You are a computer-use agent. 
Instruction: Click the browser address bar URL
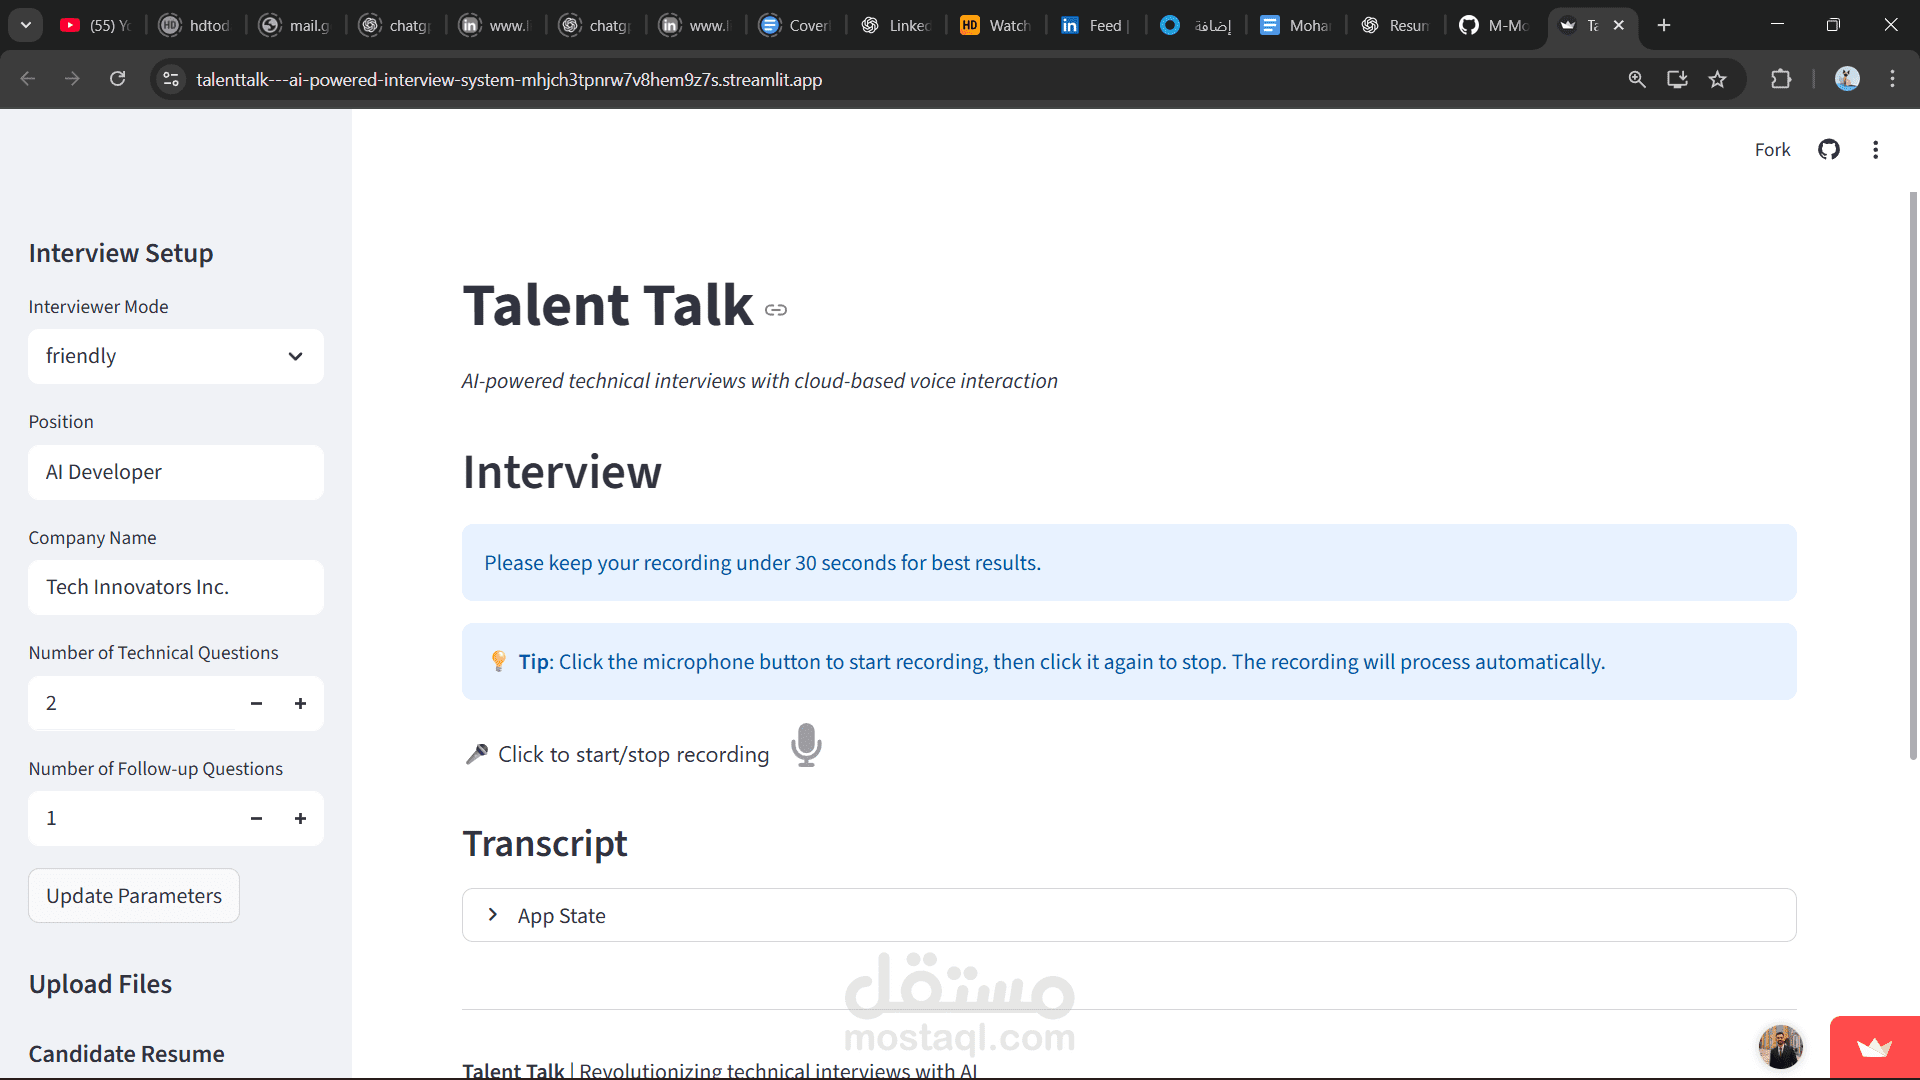pos(509,79)
